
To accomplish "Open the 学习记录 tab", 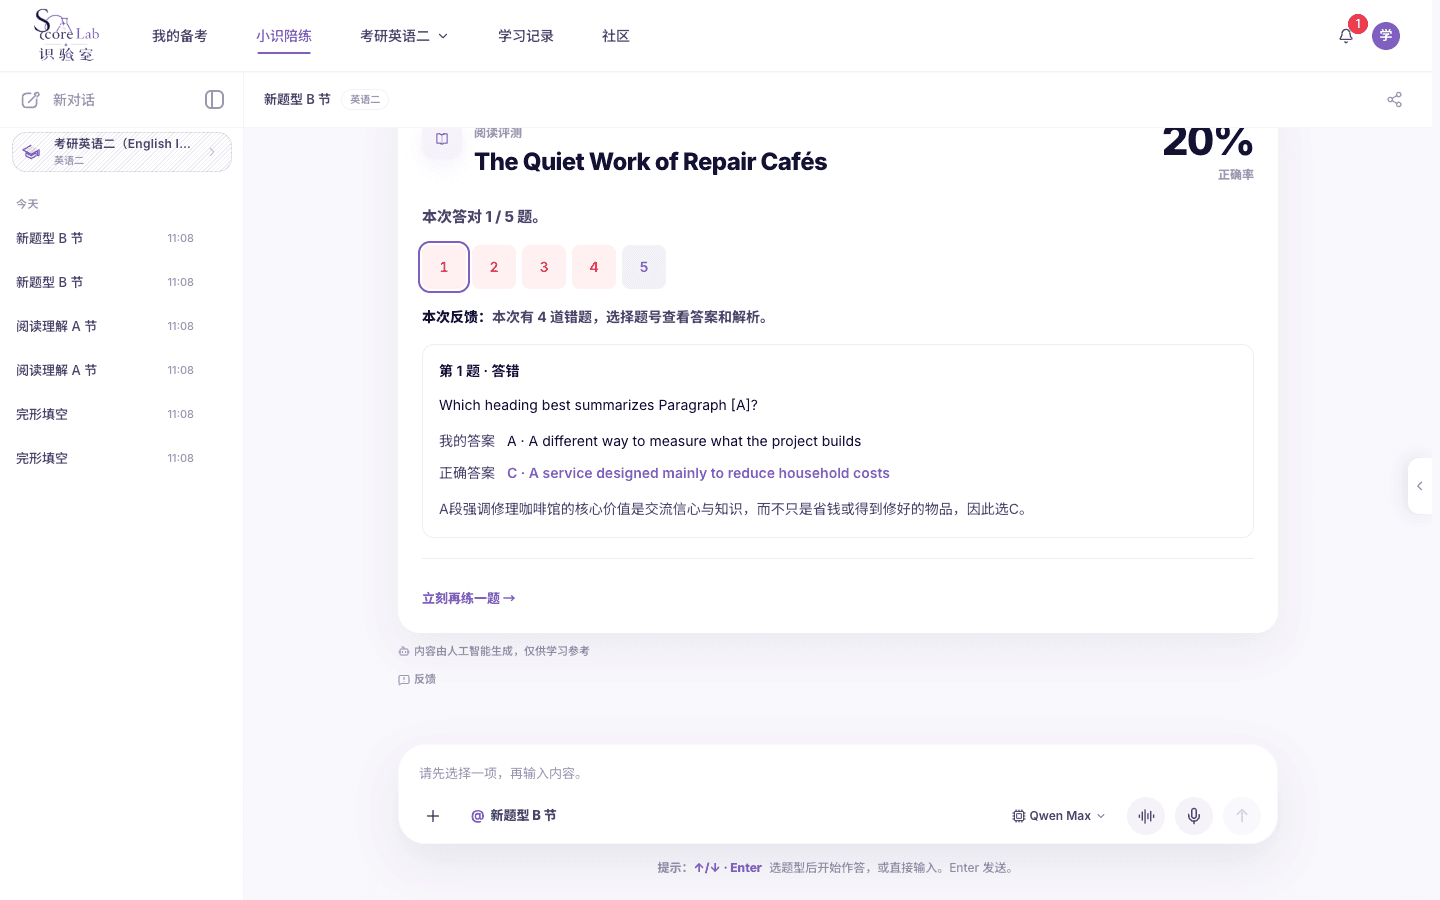I will point(526,36).
